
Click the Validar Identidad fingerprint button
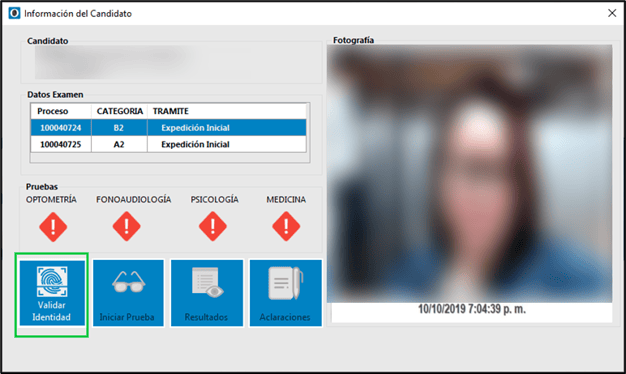pos(52,293)
